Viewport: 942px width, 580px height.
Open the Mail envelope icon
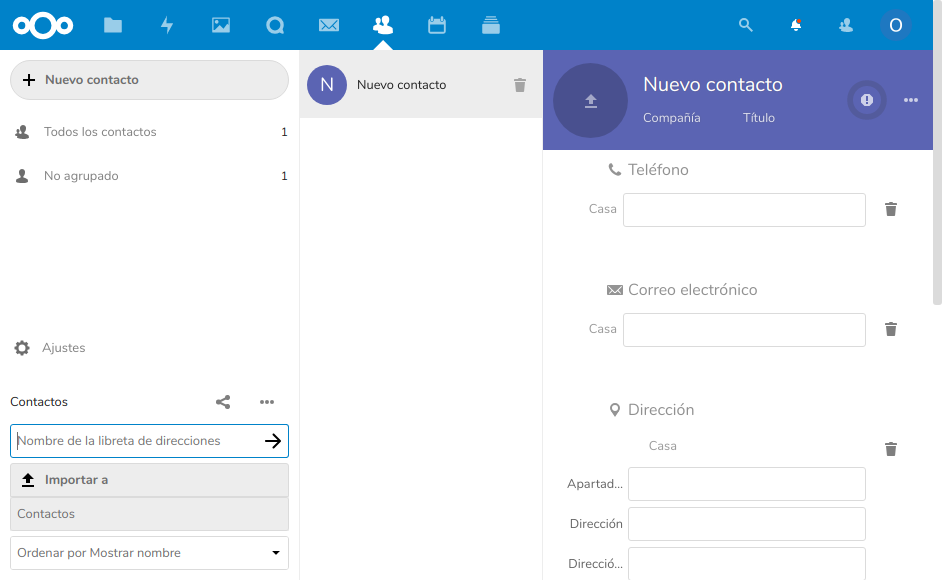coord(329,25)
